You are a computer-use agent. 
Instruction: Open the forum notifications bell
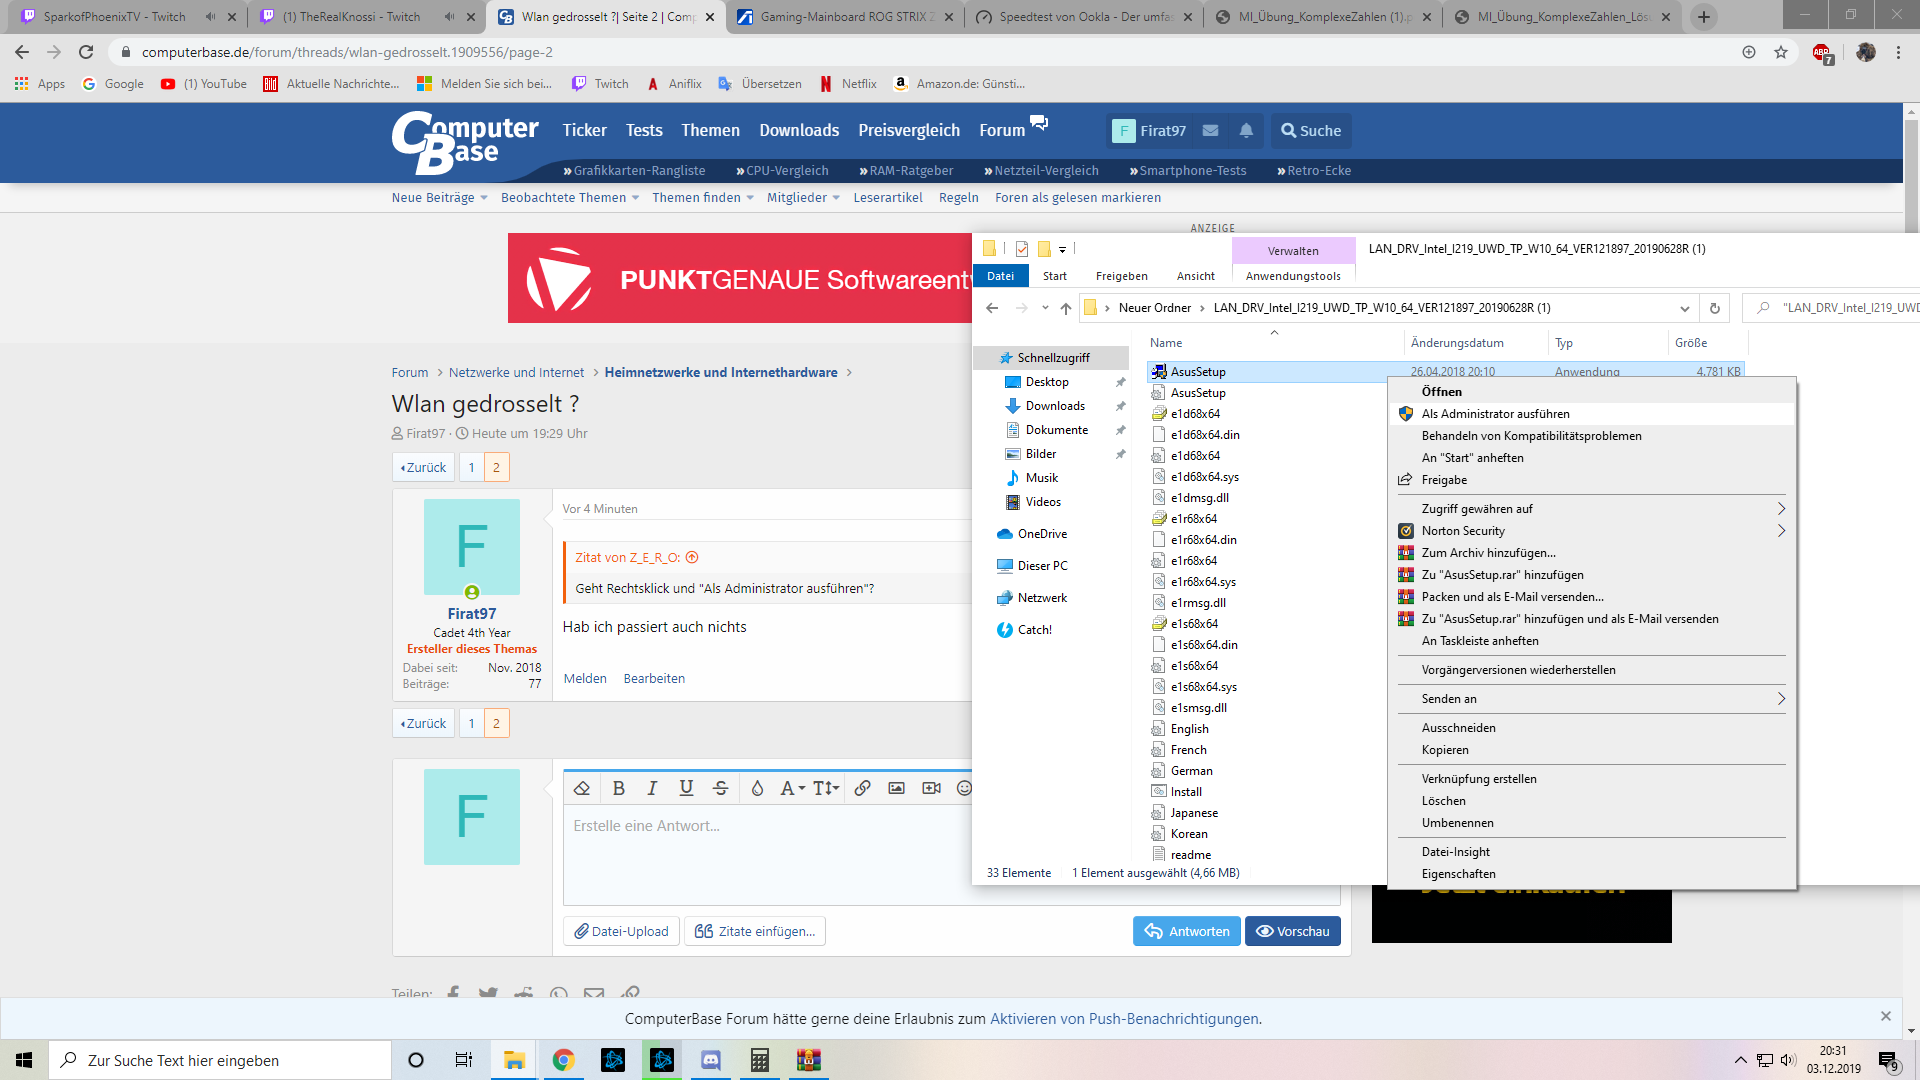click(x=1246, y=131)
